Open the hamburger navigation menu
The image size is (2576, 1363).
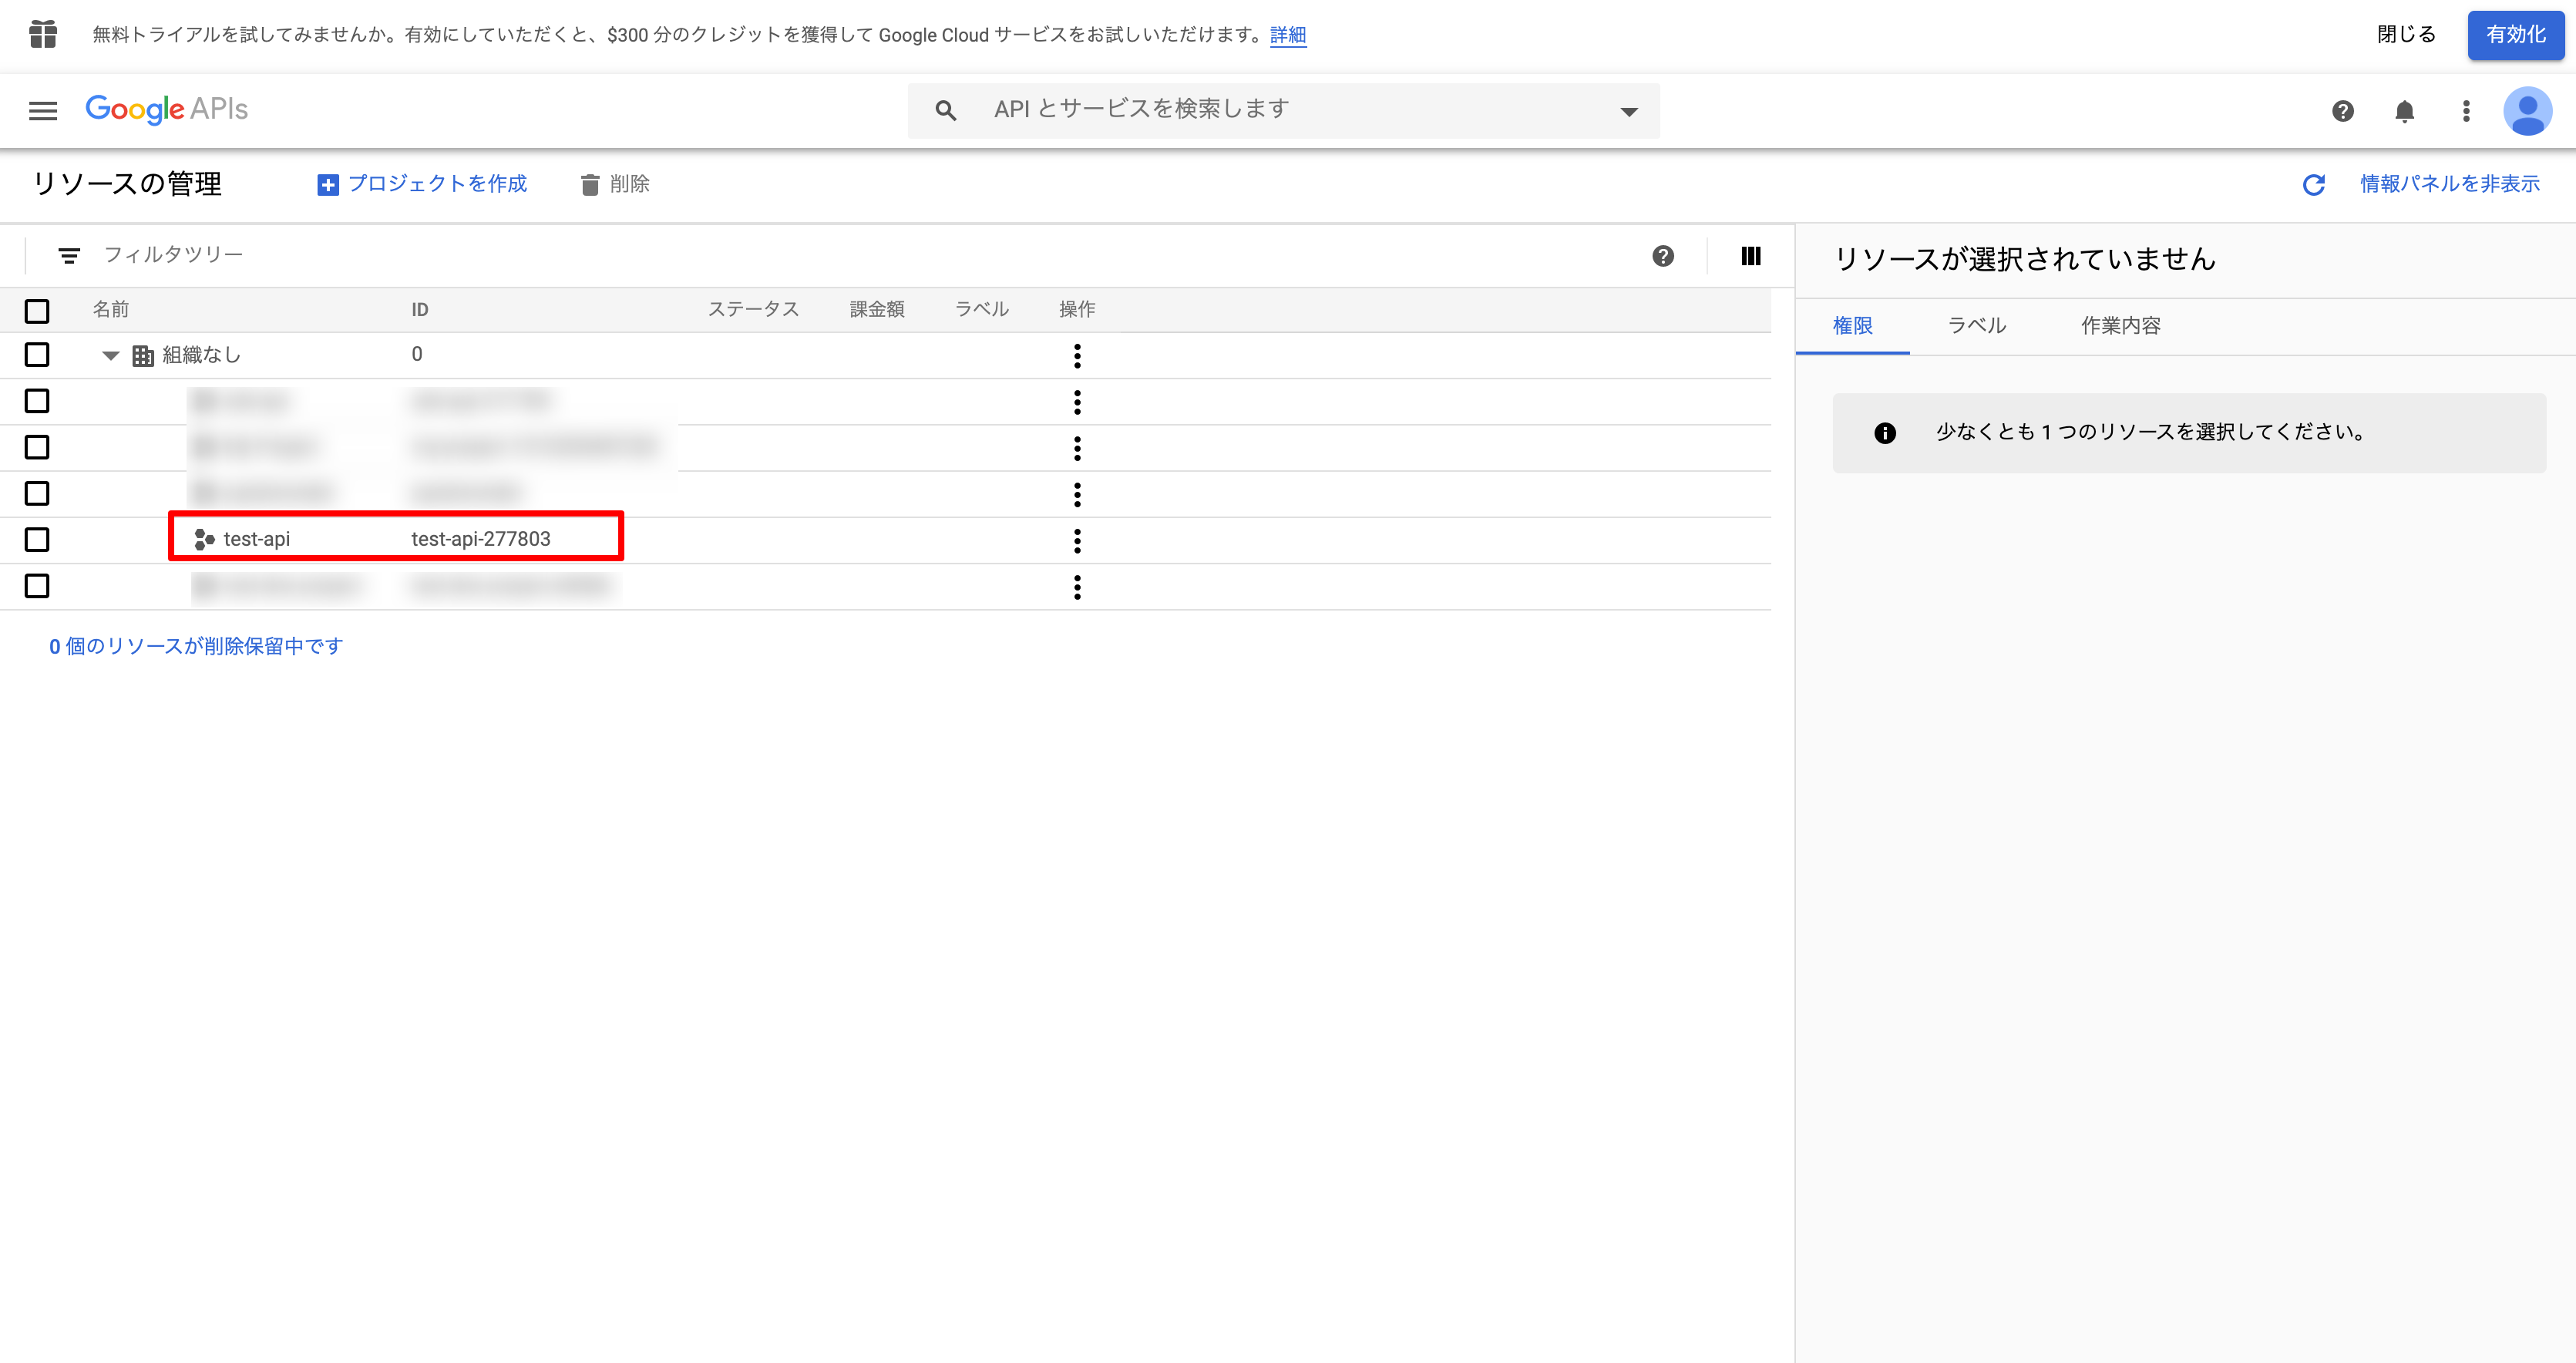(43, 110)
